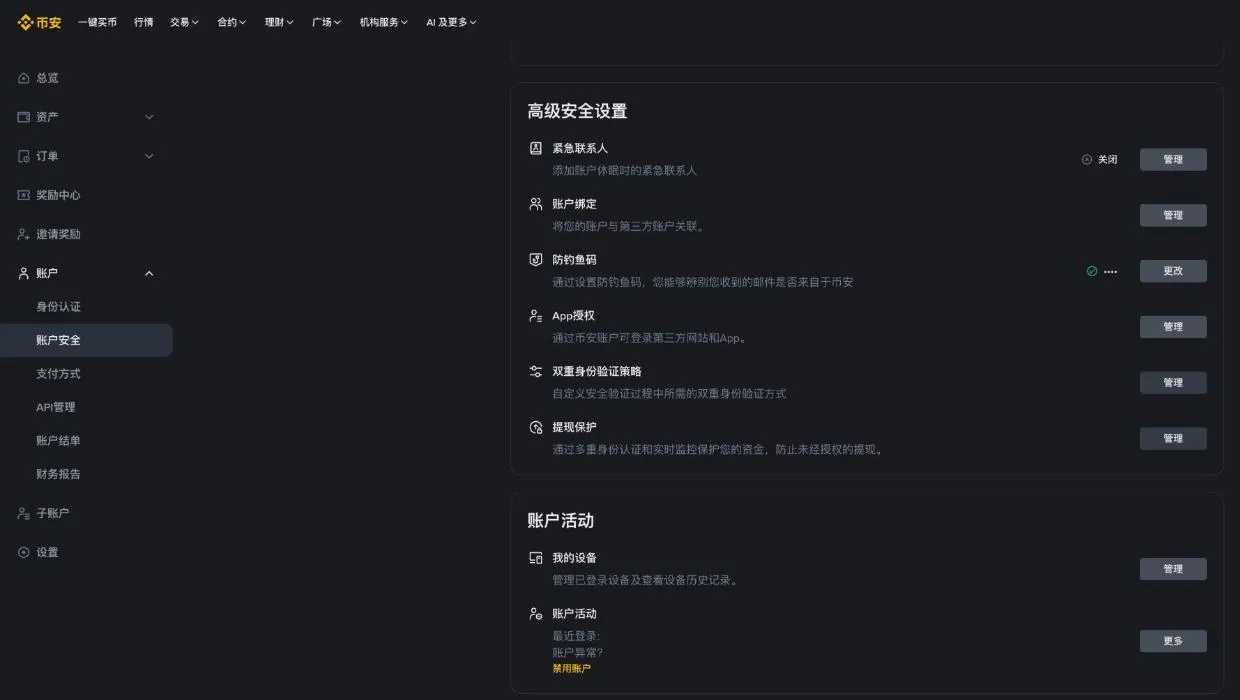Expand the 资产 sidebar chevron
Screen dimensions: 1240x700
tap(149, 117)
